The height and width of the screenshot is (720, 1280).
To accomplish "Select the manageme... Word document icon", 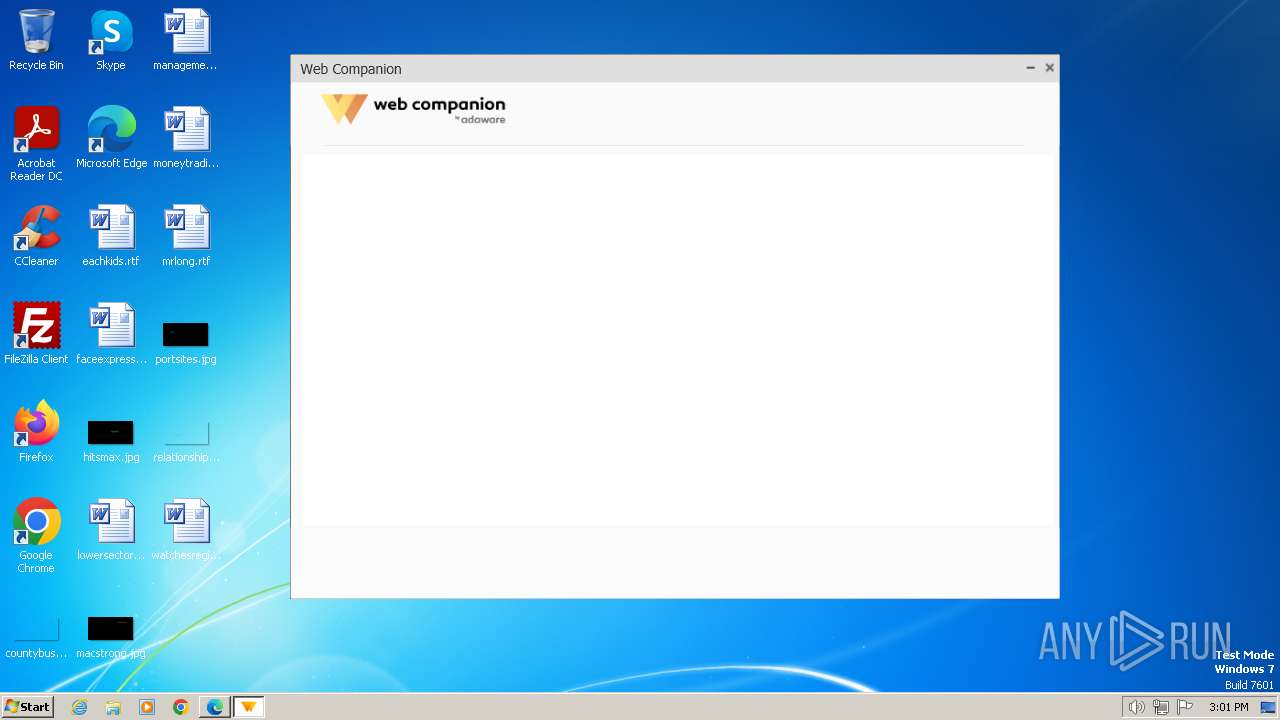I will [185, 40].
